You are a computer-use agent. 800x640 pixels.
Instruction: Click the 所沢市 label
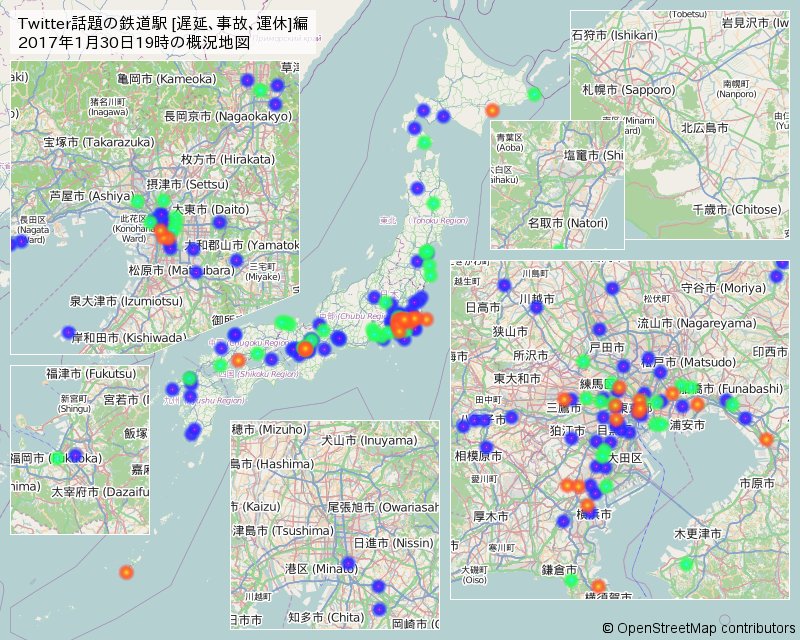tap(530, 355)
